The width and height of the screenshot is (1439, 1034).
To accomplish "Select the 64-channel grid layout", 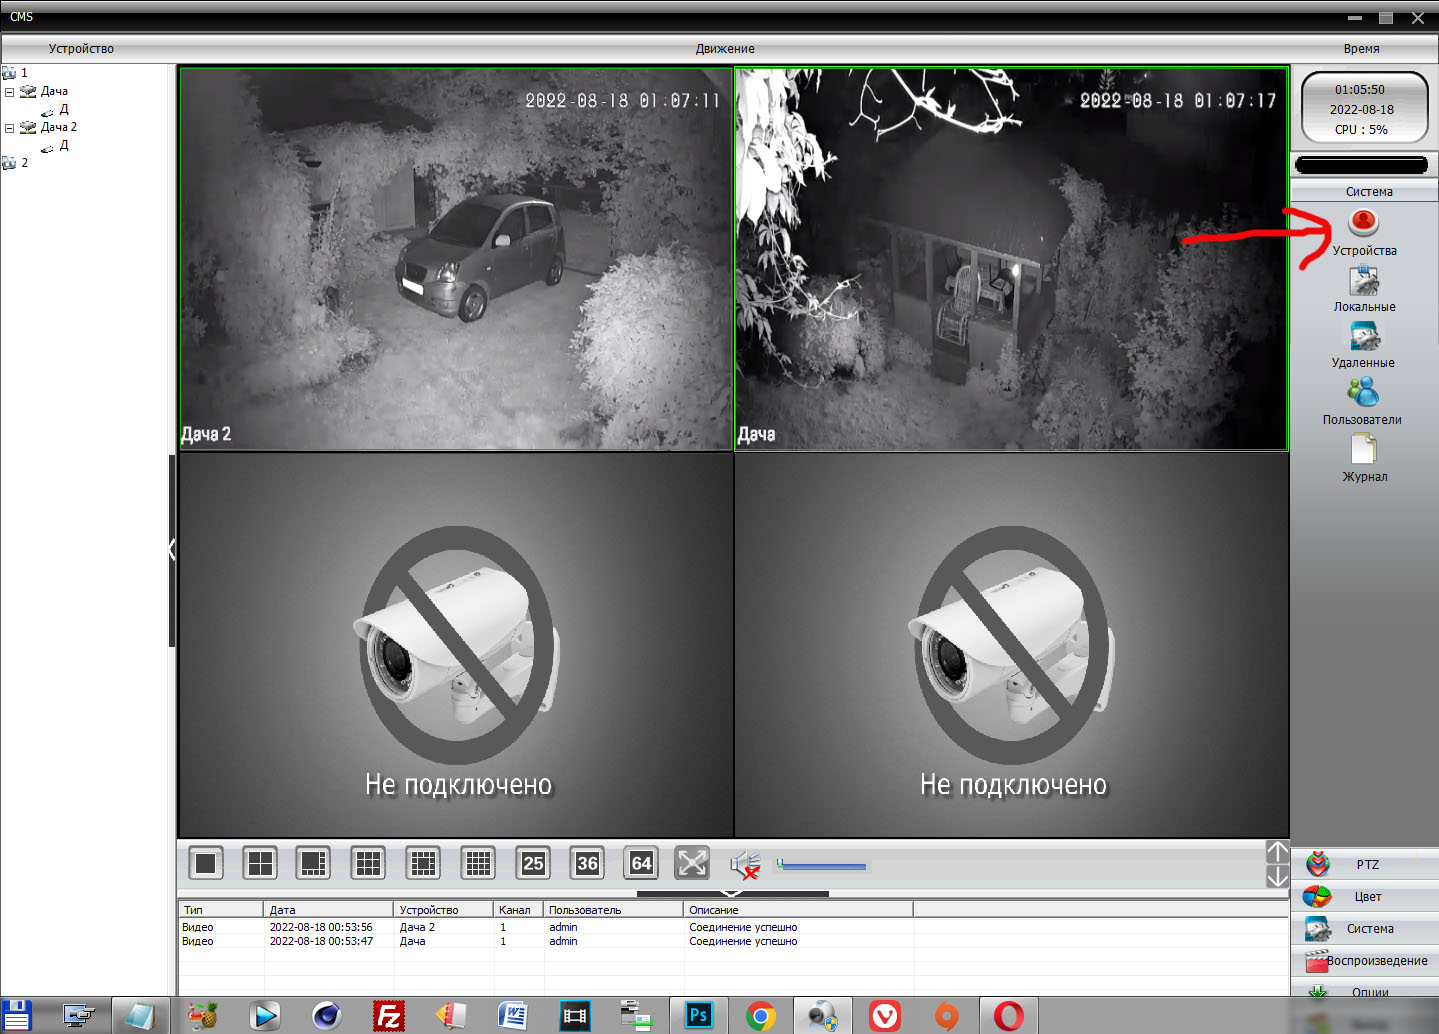I will point(641,863).
